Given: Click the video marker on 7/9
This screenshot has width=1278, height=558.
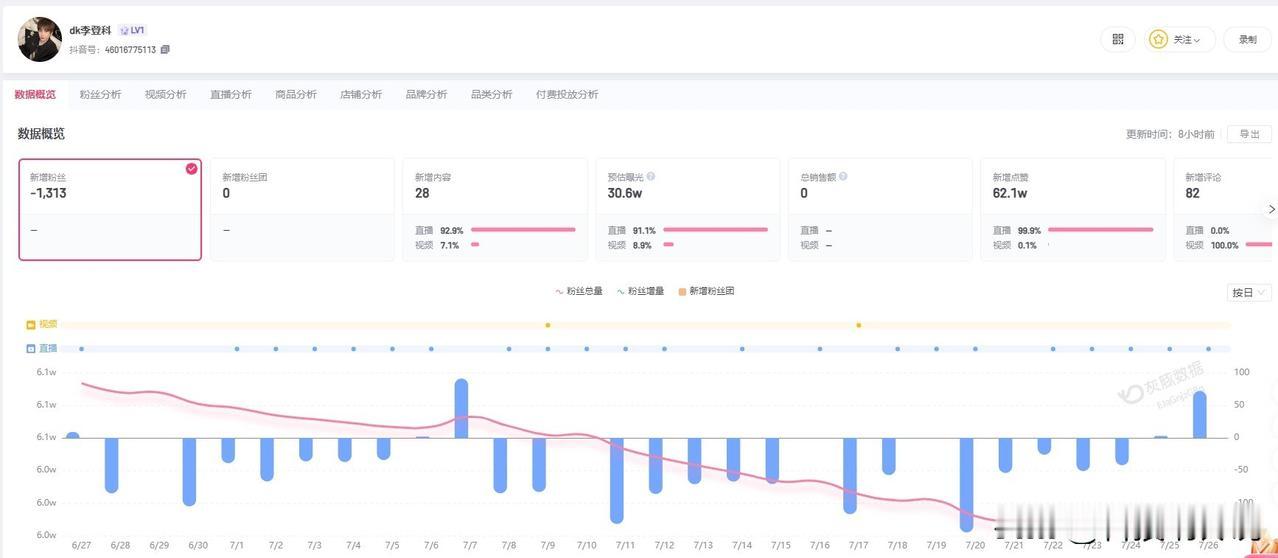Looking at the screenshot, I should pos(547,325).
